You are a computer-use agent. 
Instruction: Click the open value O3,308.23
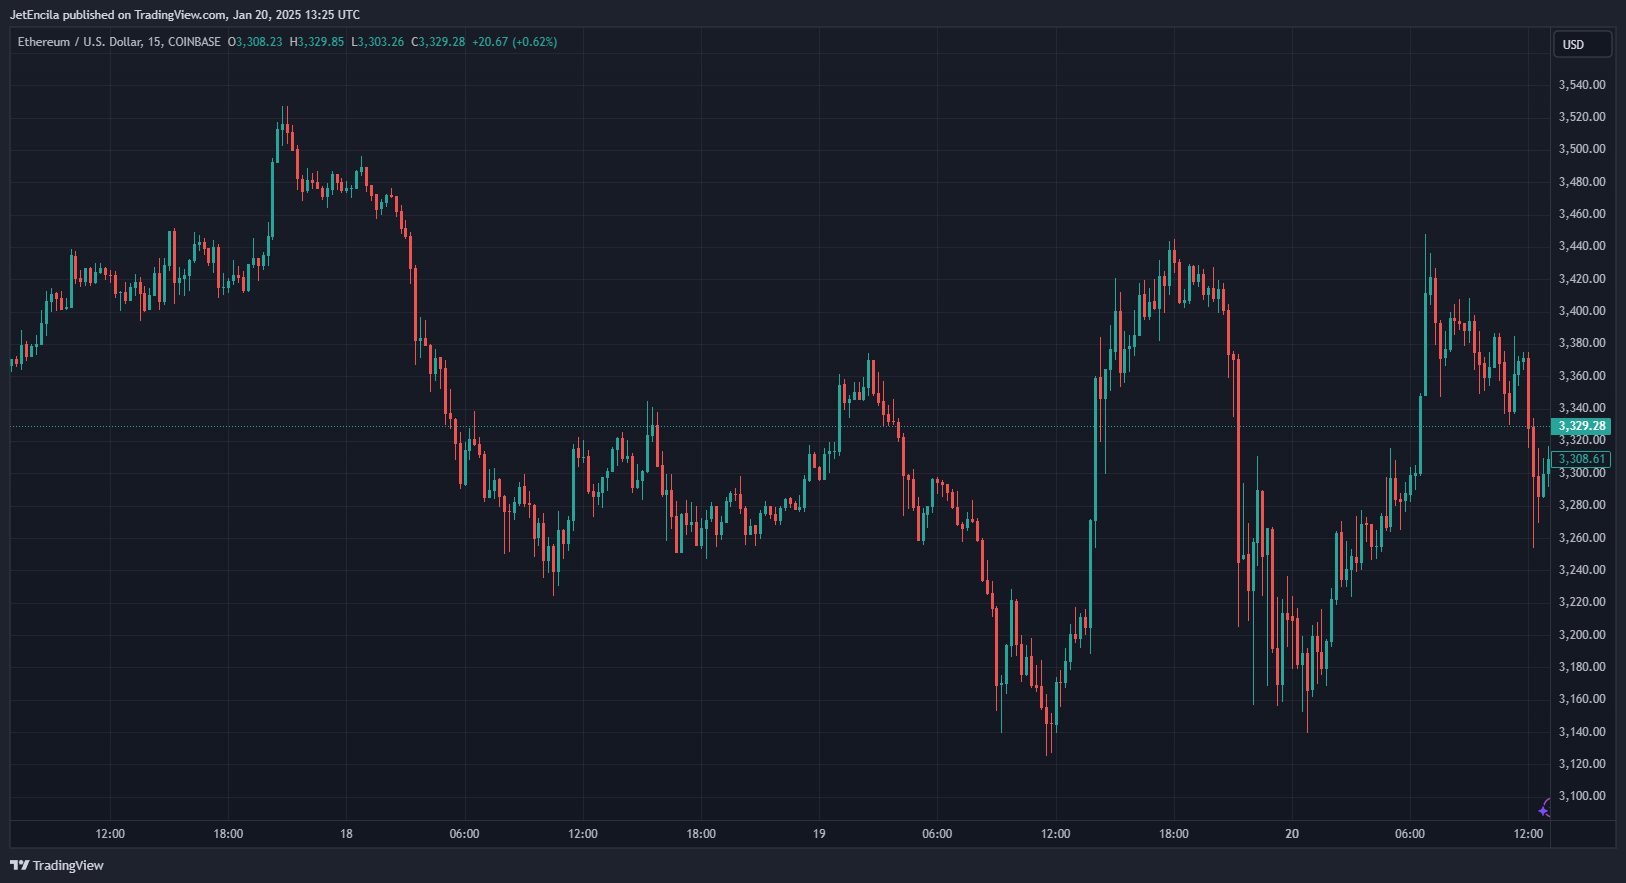click(x=255, y=42)
